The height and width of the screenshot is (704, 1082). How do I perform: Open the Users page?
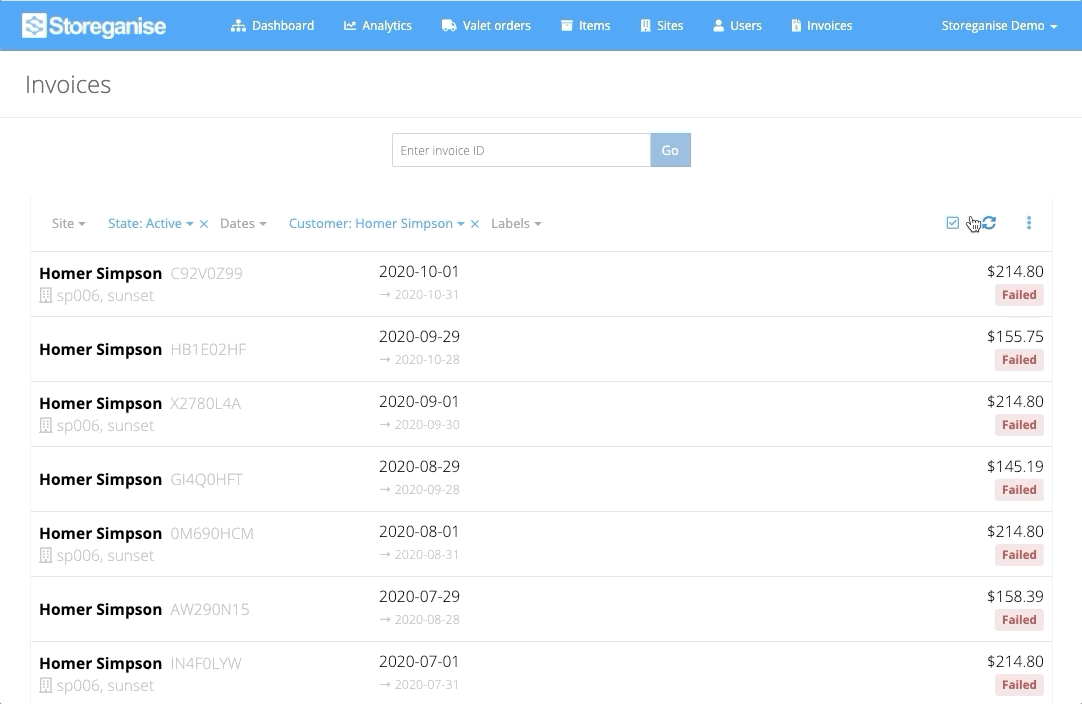(737, 26)
